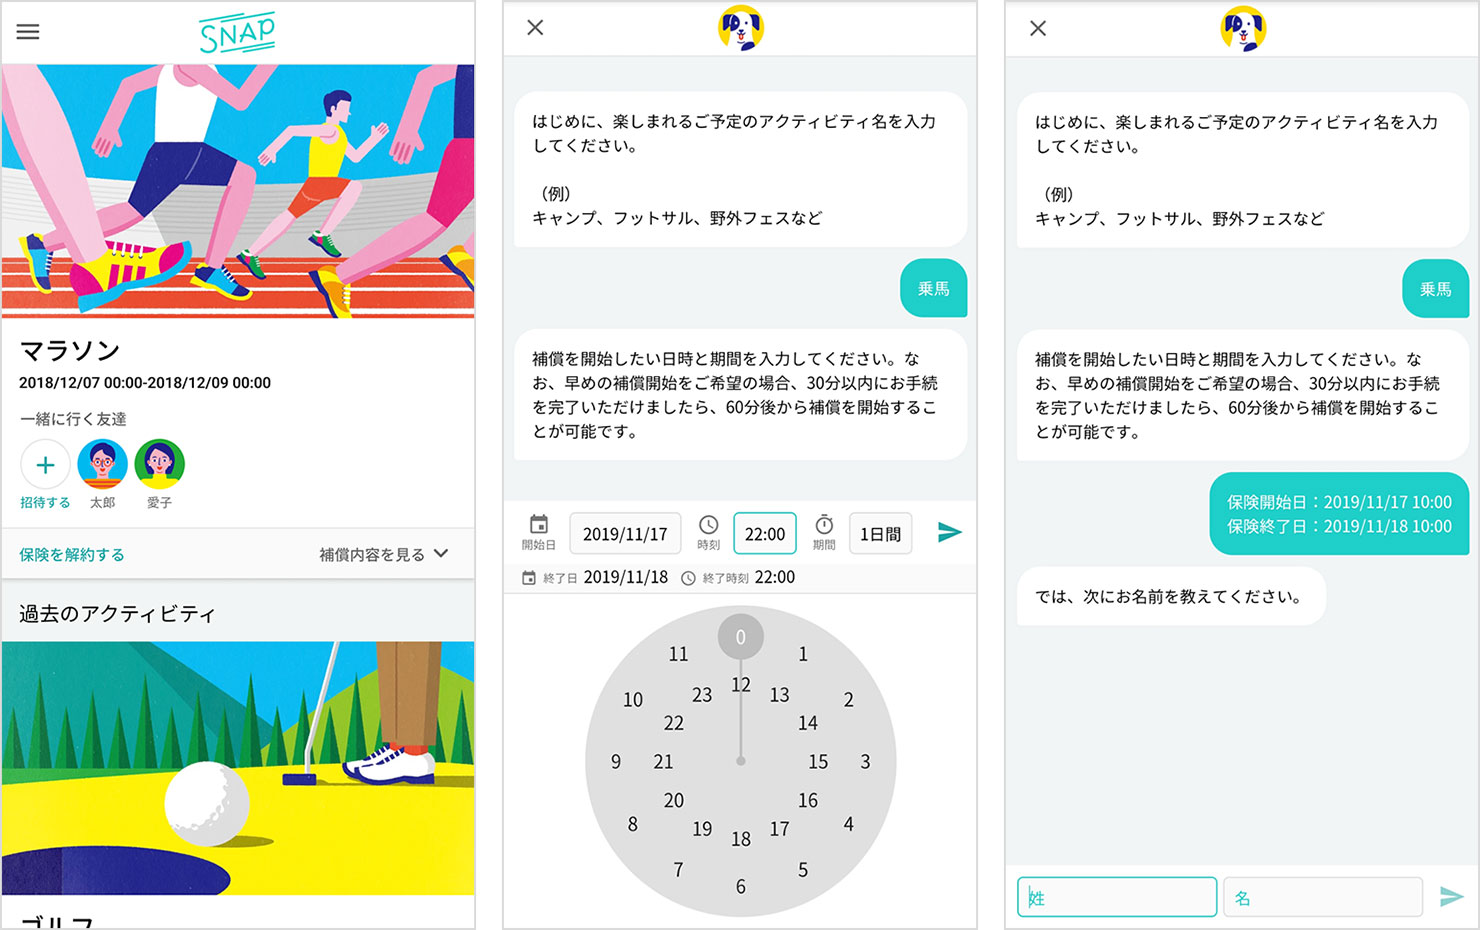The width and height of the screenshot is (1480, 930).
Task: Click the 招待する label
Action: pyautogui.click(x=45, y=503)
